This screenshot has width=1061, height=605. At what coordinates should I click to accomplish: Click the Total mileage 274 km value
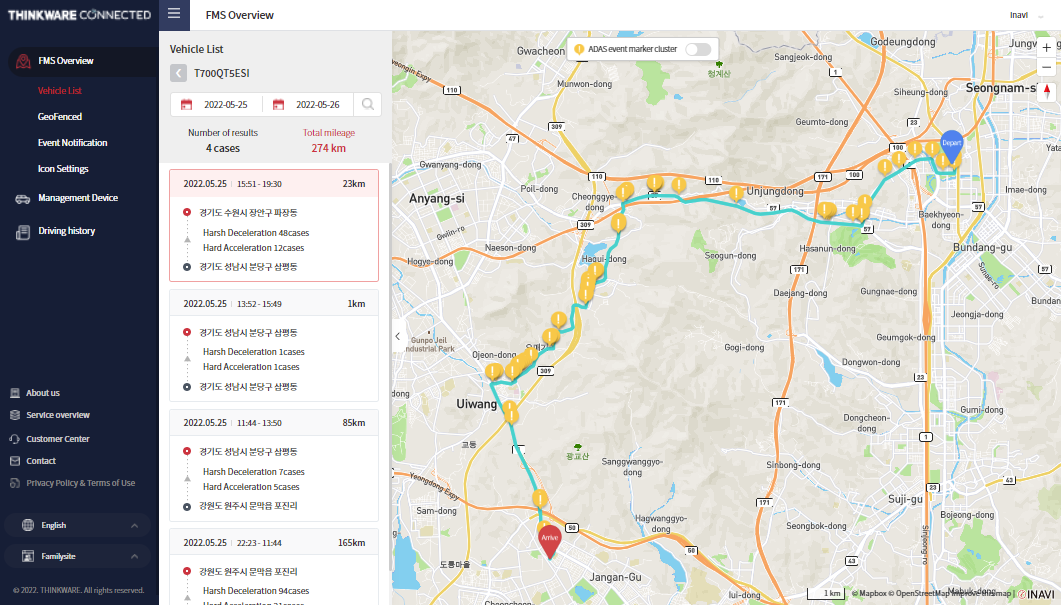[x=328, y=148]
